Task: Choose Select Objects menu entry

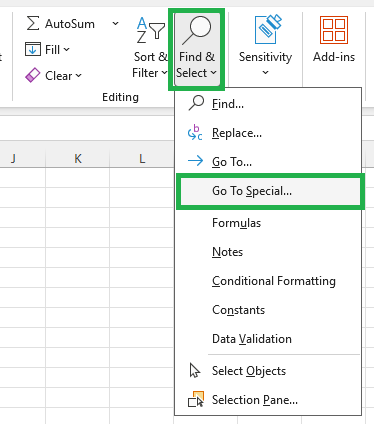Action: click(x=268, y=371)
